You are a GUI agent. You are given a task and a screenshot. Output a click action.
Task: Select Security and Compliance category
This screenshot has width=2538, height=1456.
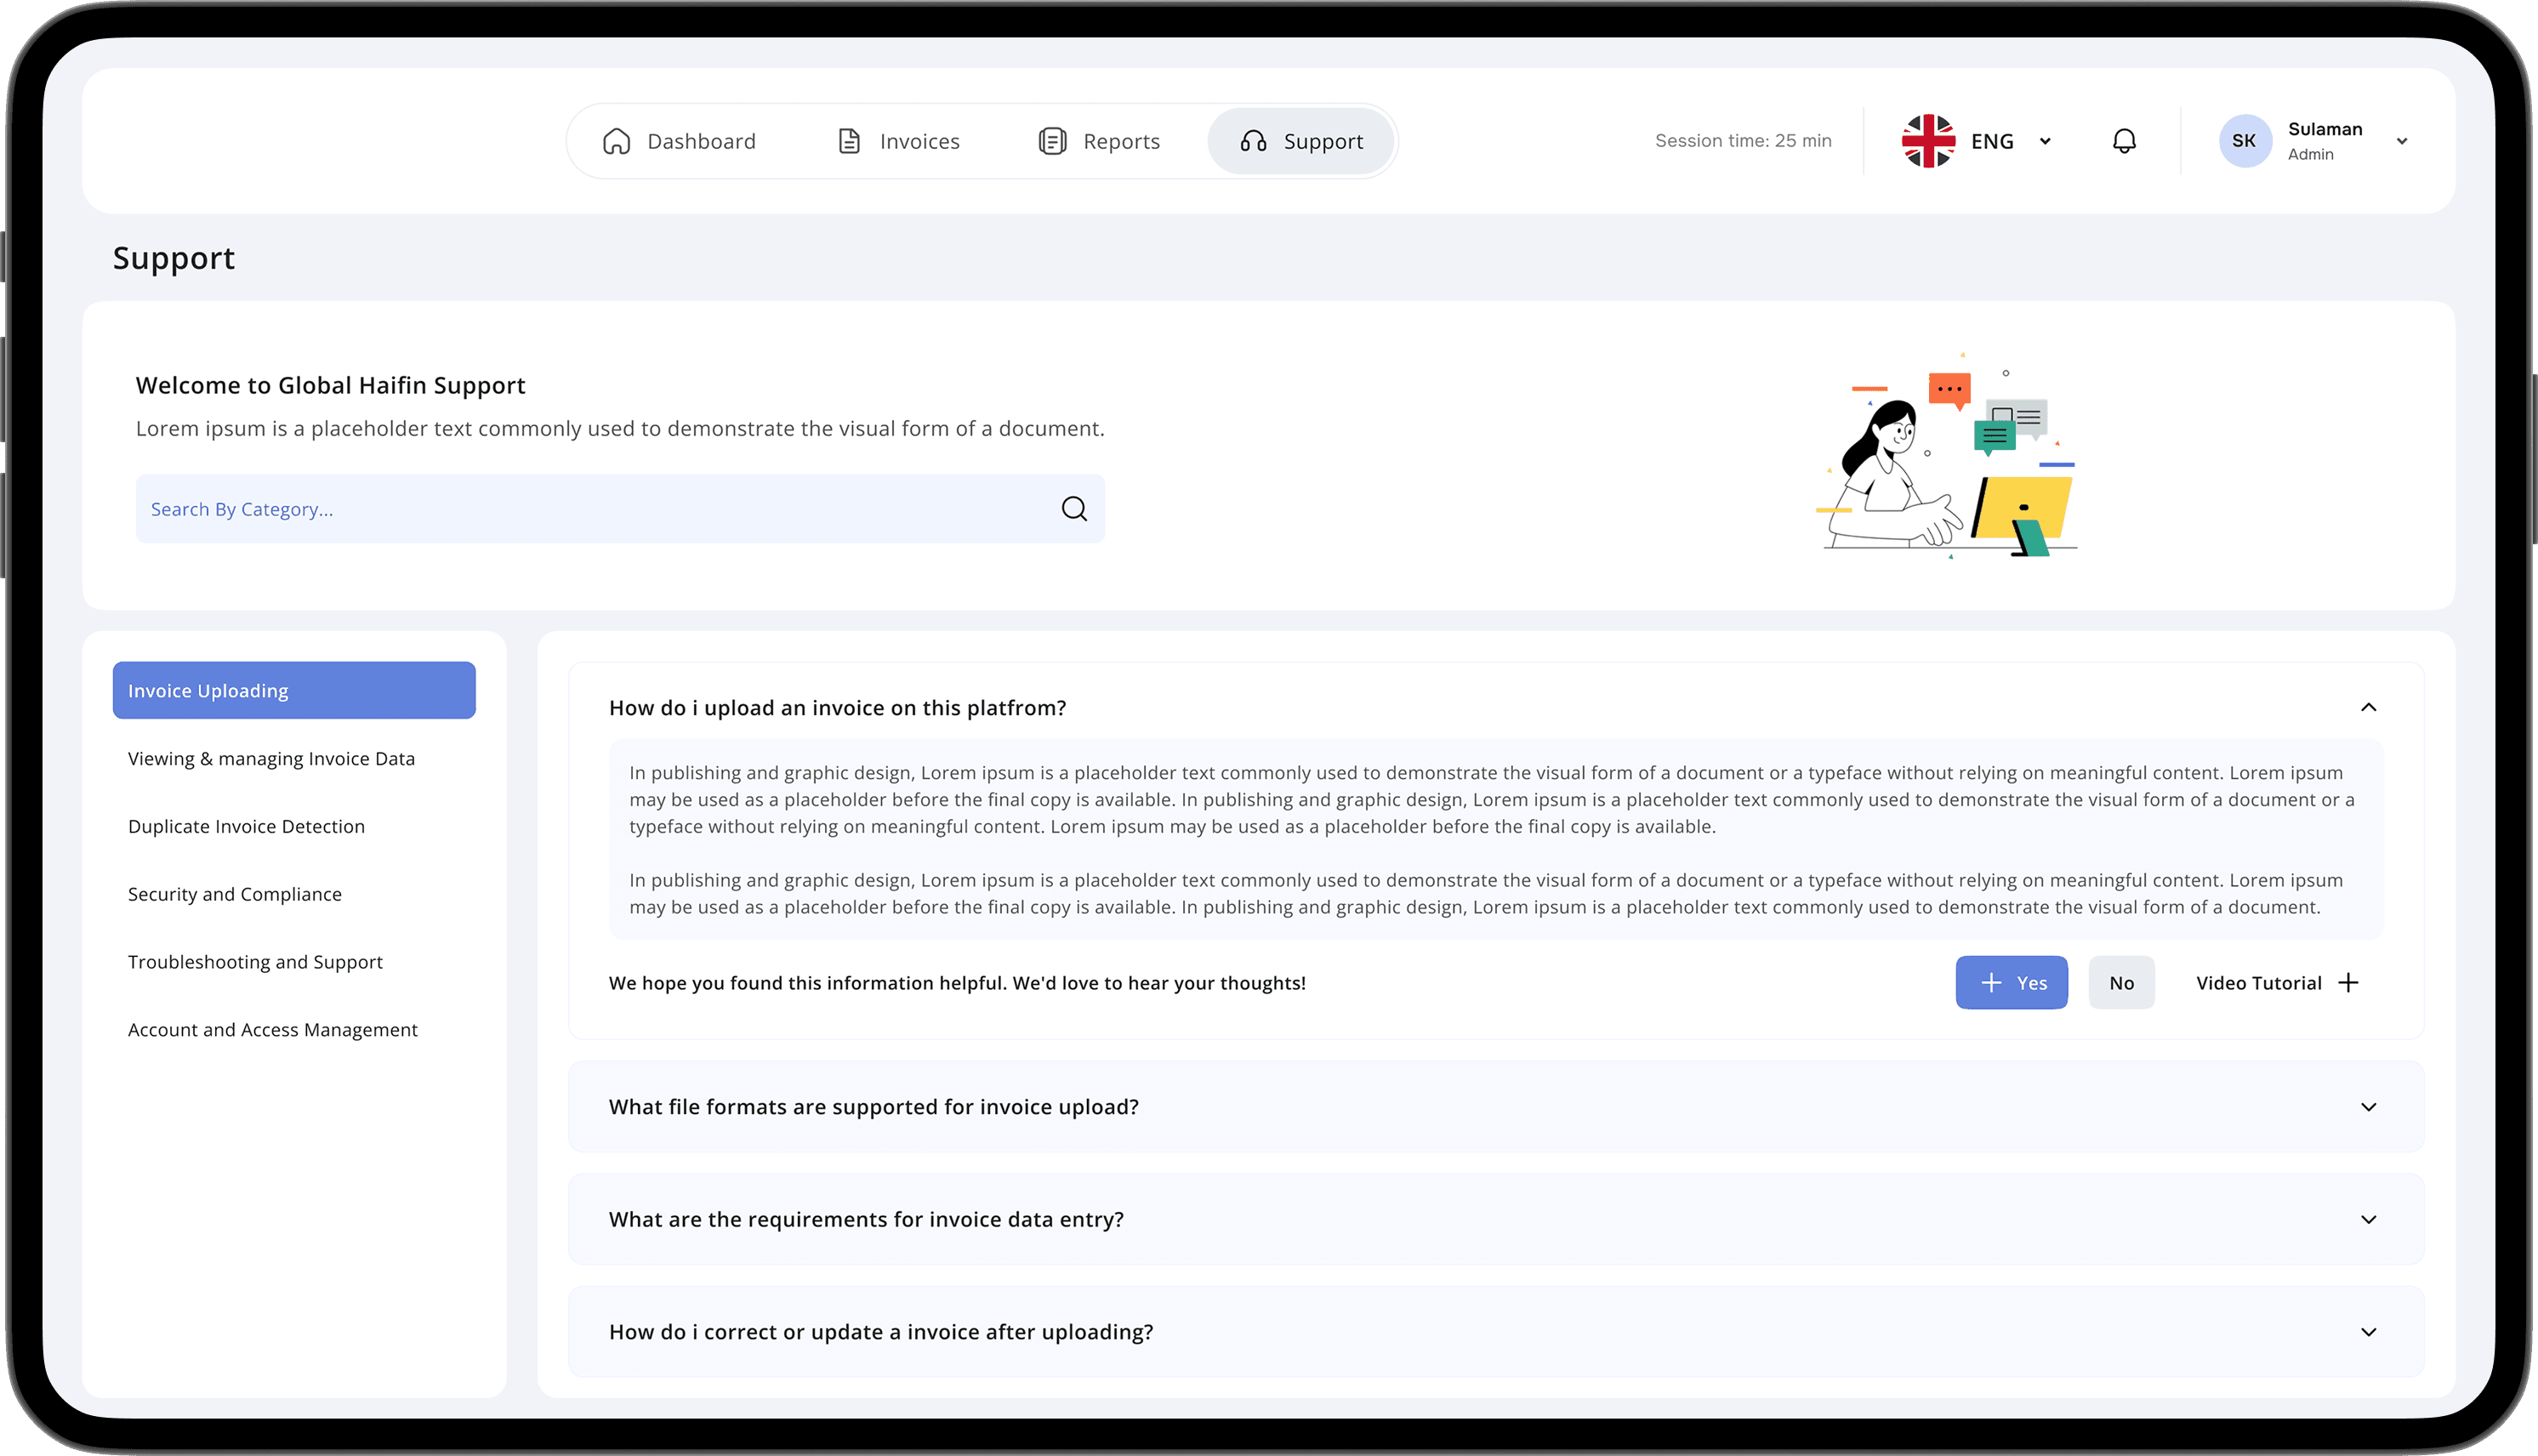click(235, 894)
